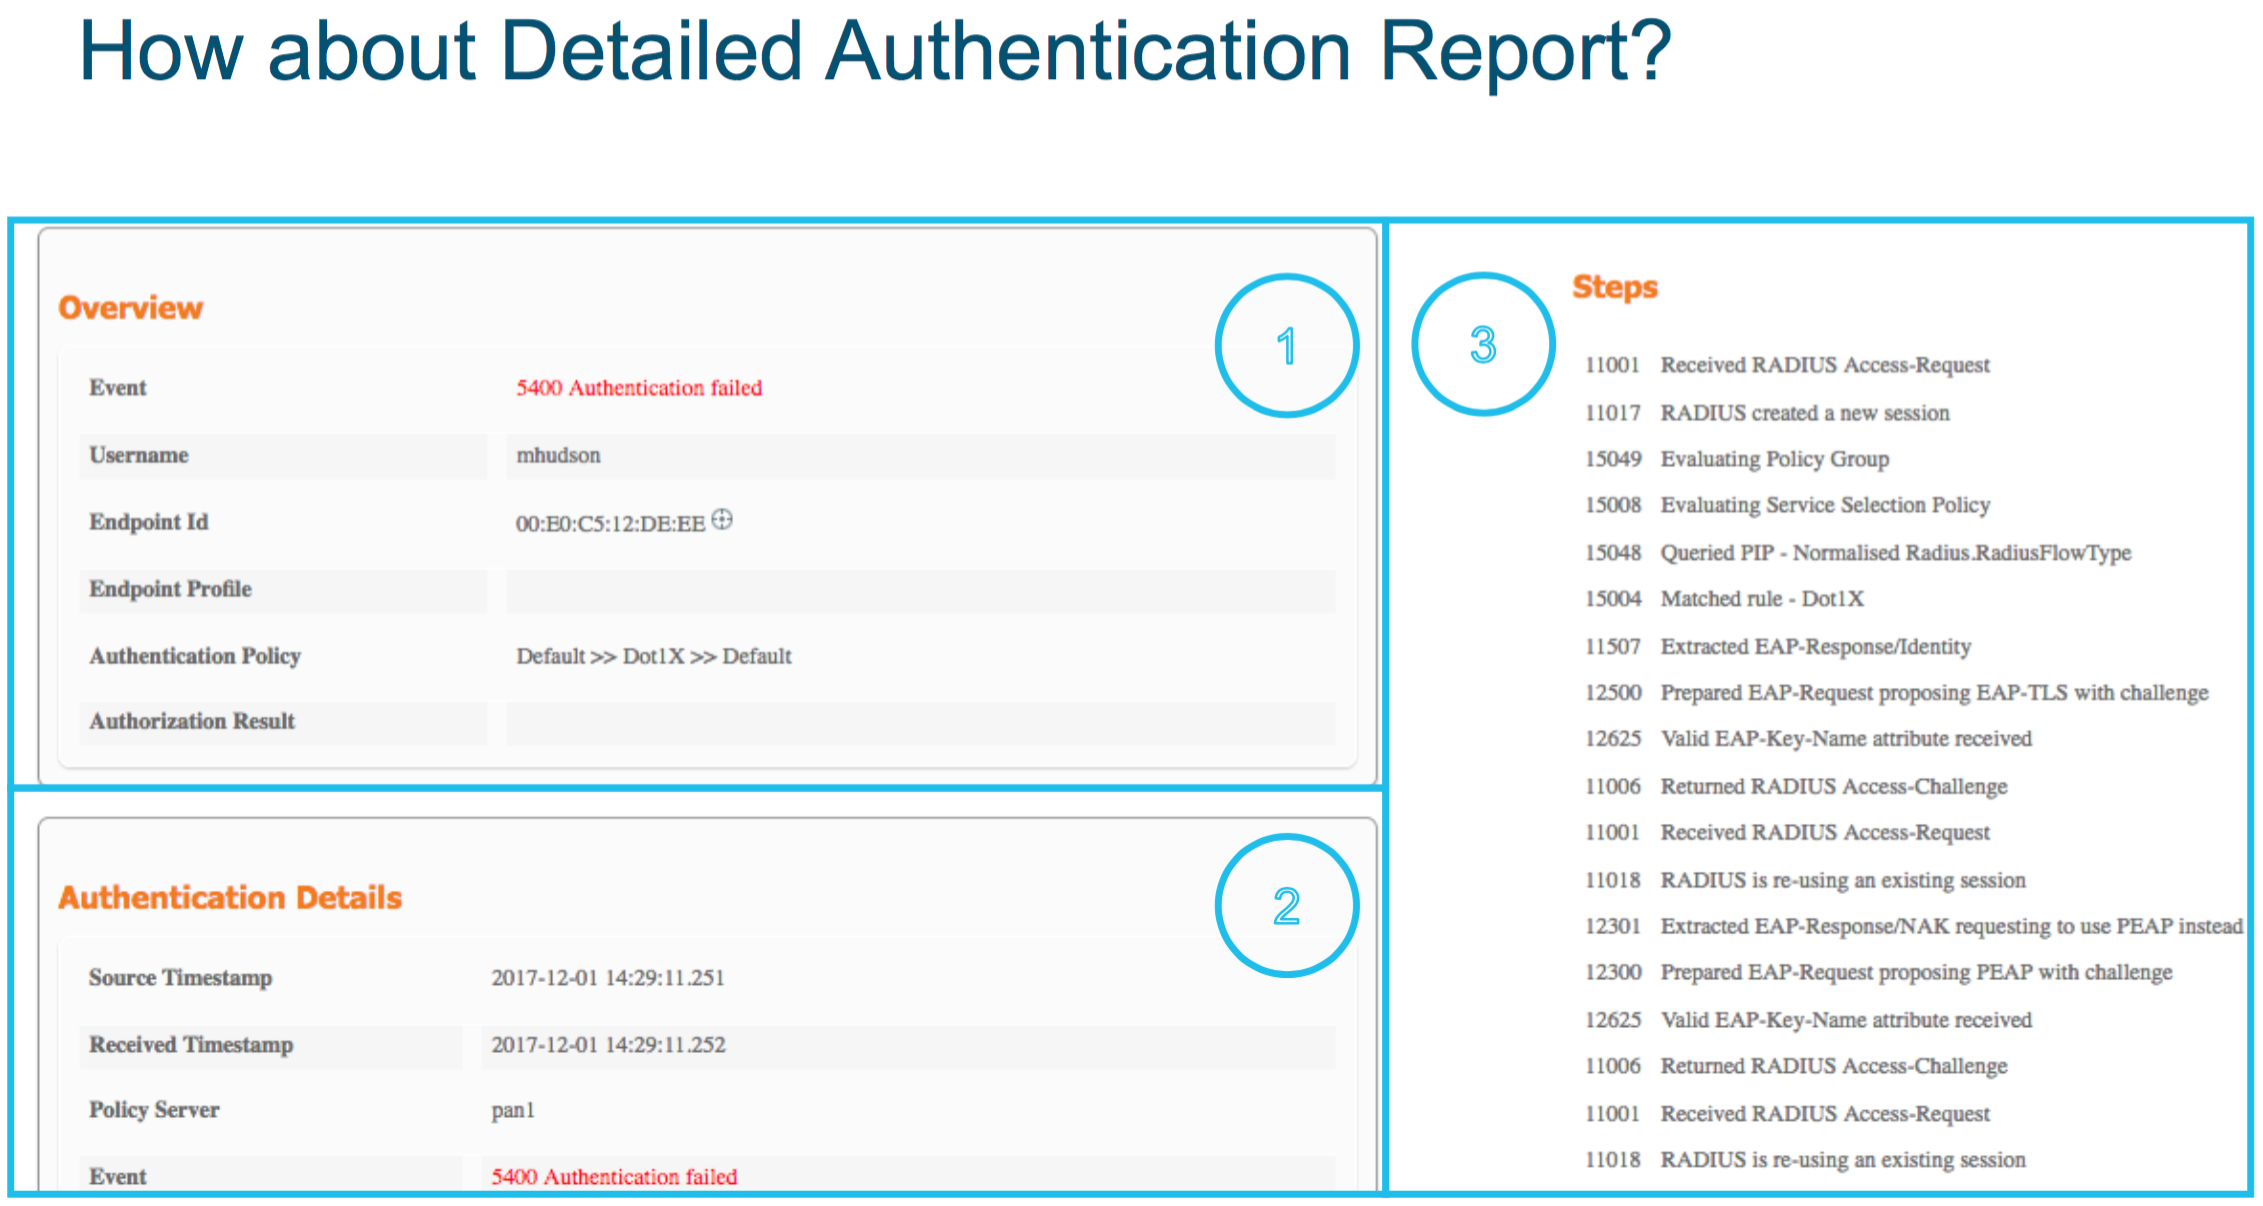This screenshot has height=1206, width=2263.
Task: Click the Source Timestamp value
Action: click(609, 978)
